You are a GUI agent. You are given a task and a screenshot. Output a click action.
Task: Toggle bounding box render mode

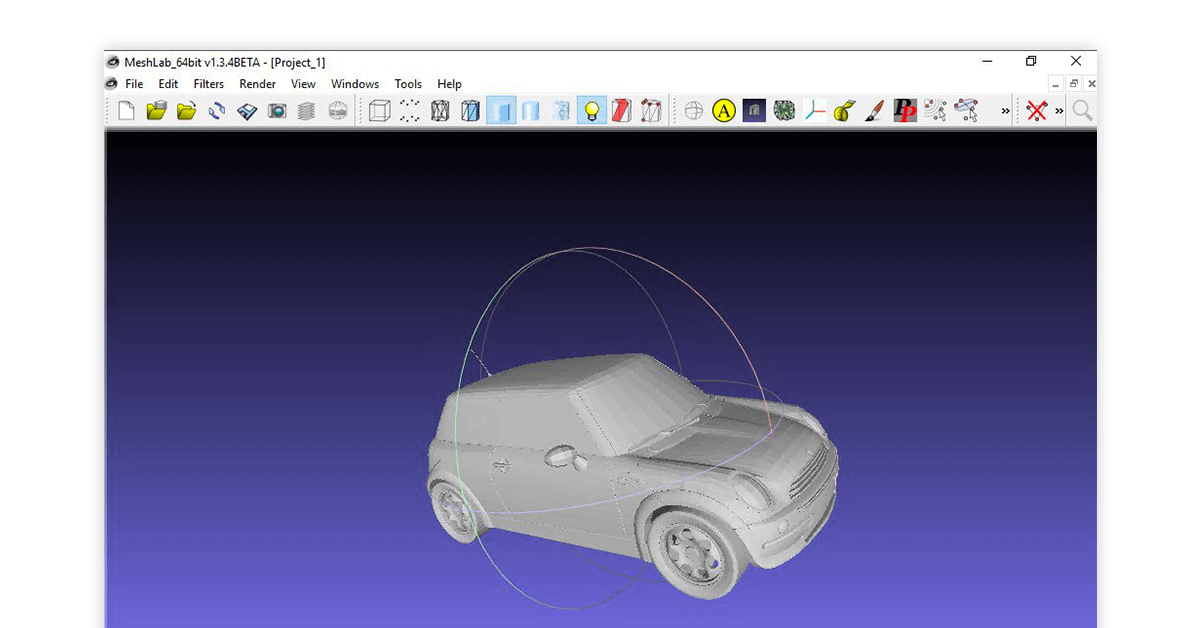pyautogui.click(x=379, y=111)
